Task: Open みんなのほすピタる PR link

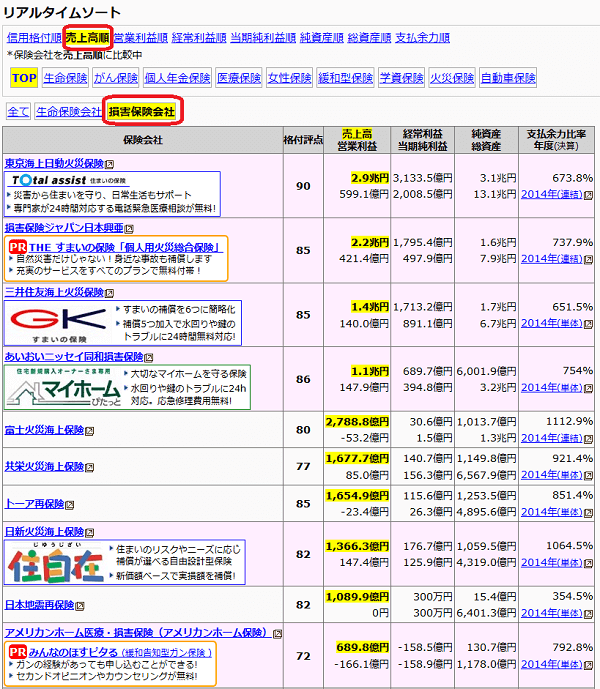Action: 120,653
